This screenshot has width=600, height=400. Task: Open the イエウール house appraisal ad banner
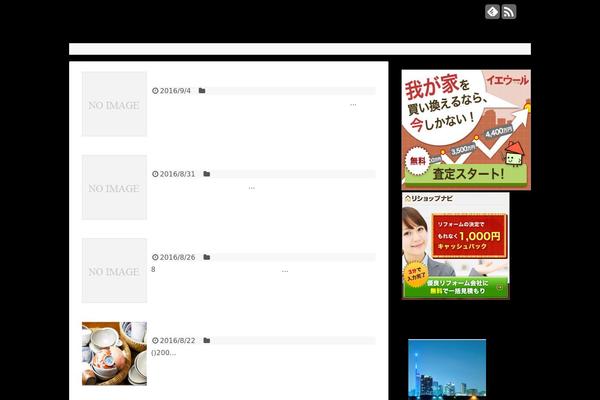(x=466, y=130)
